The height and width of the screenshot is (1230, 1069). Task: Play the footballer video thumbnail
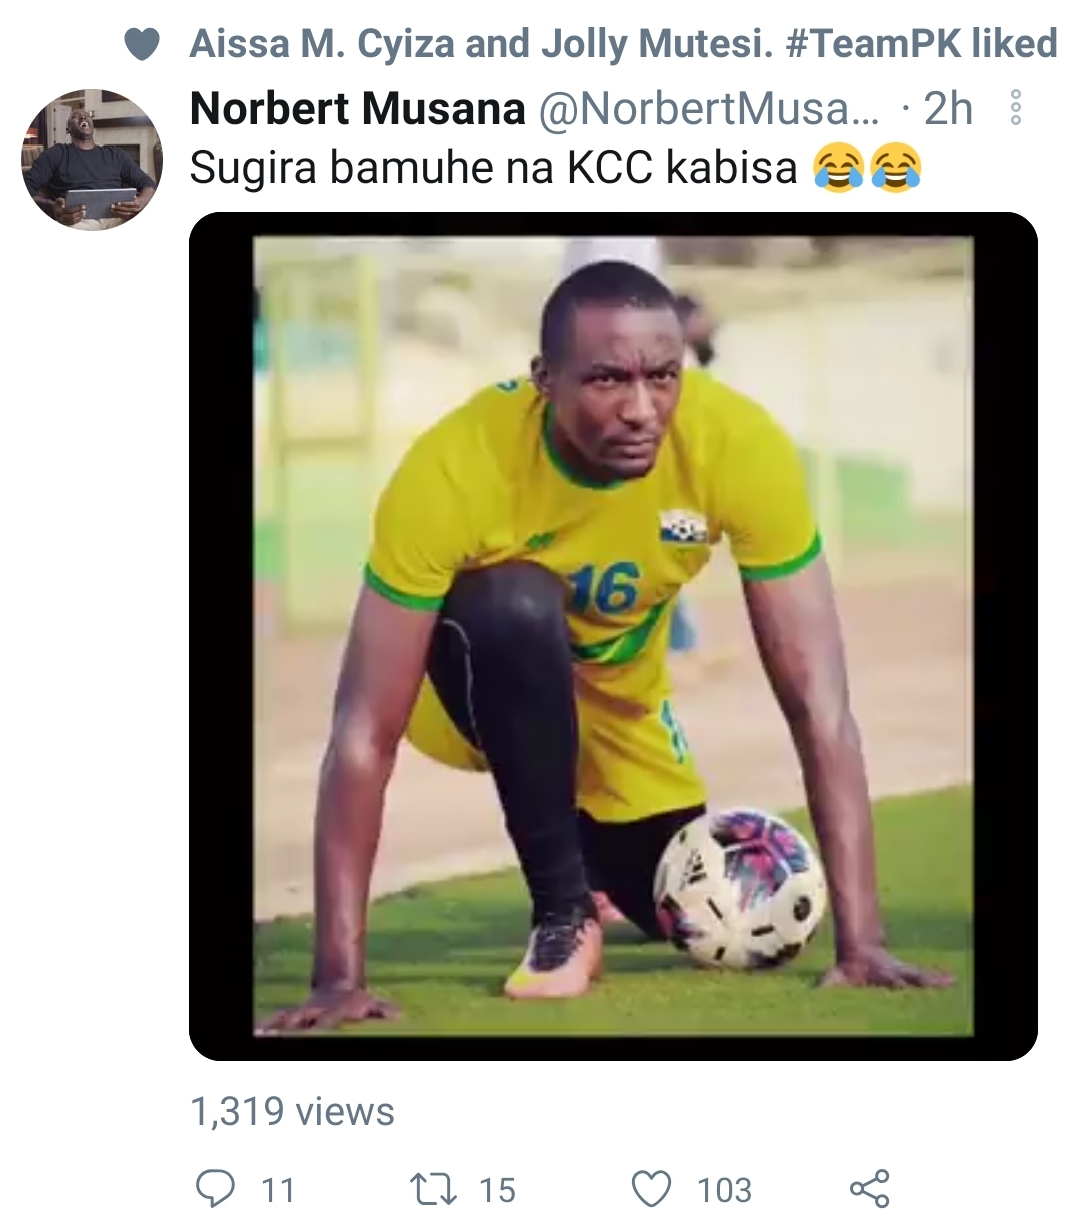click(613, 636)
